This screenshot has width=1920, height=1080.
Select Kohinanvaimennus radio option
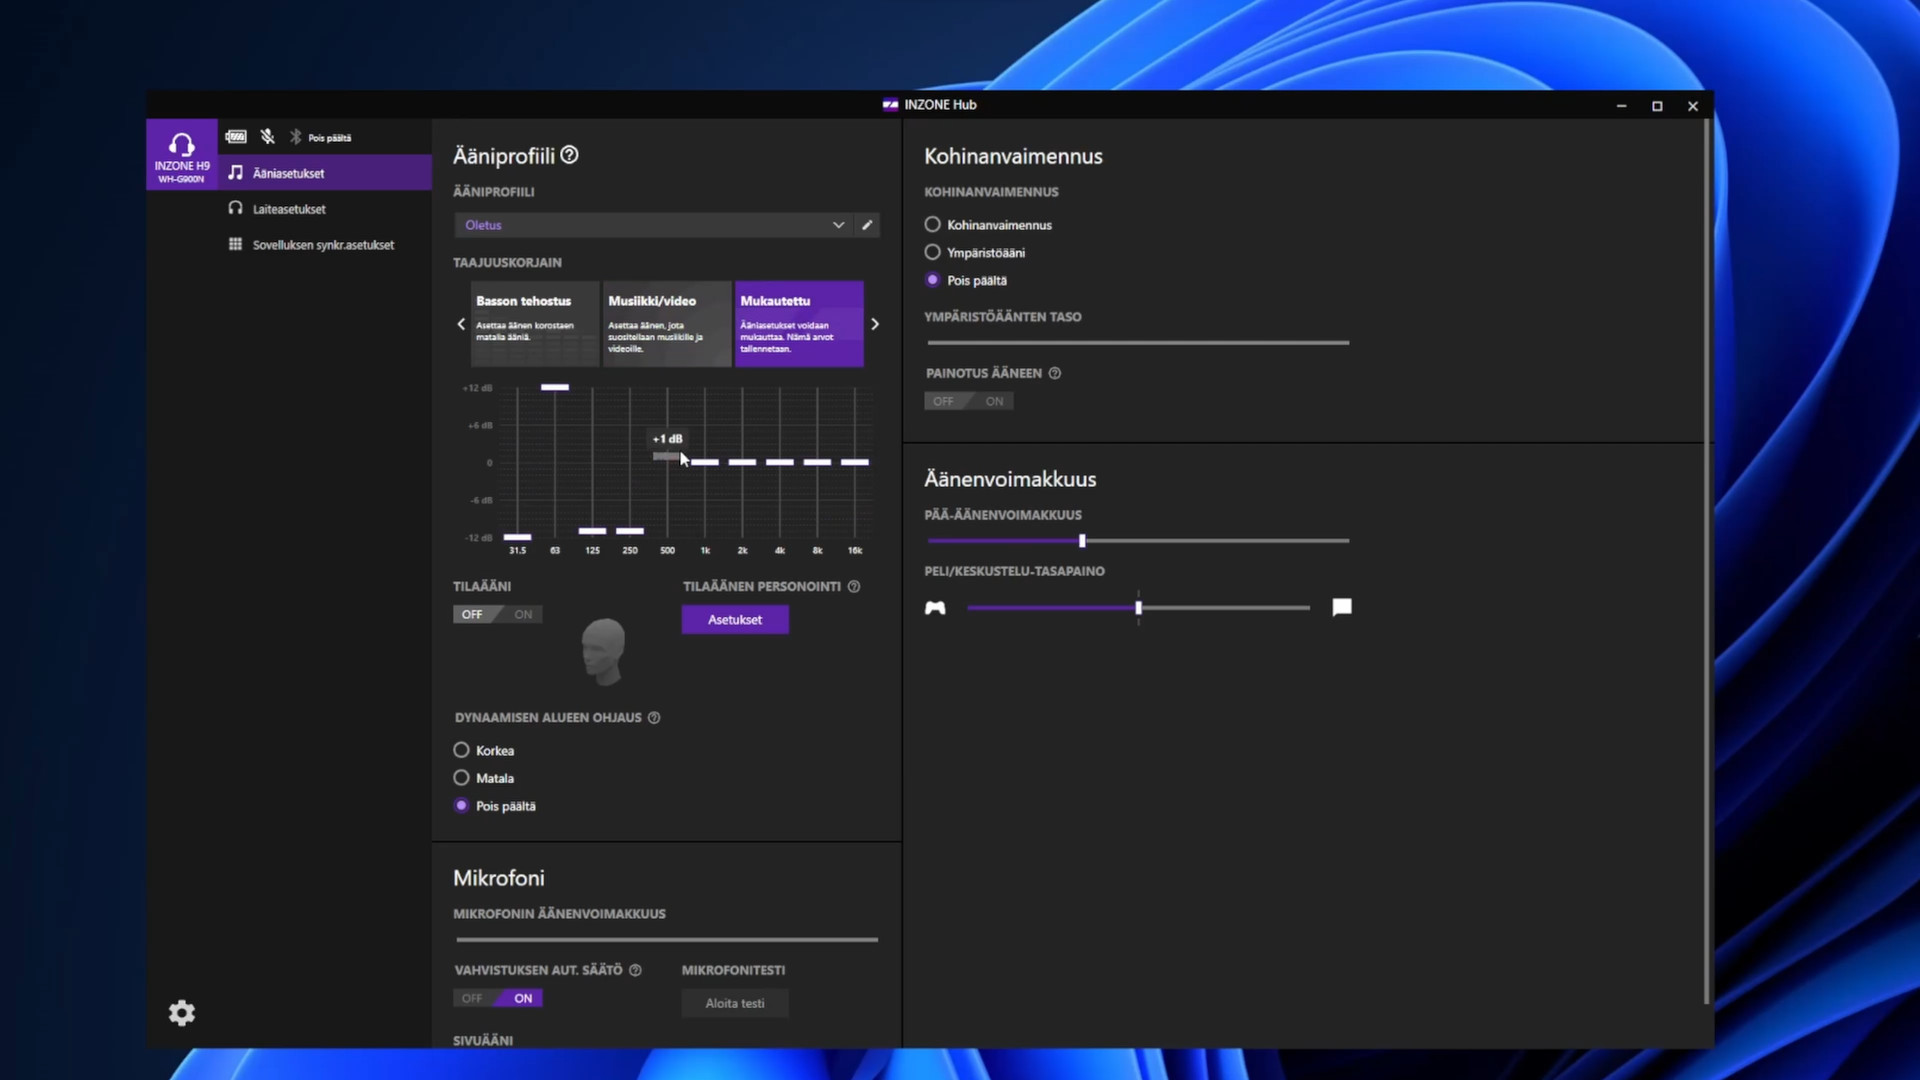(x=933, y=225)
